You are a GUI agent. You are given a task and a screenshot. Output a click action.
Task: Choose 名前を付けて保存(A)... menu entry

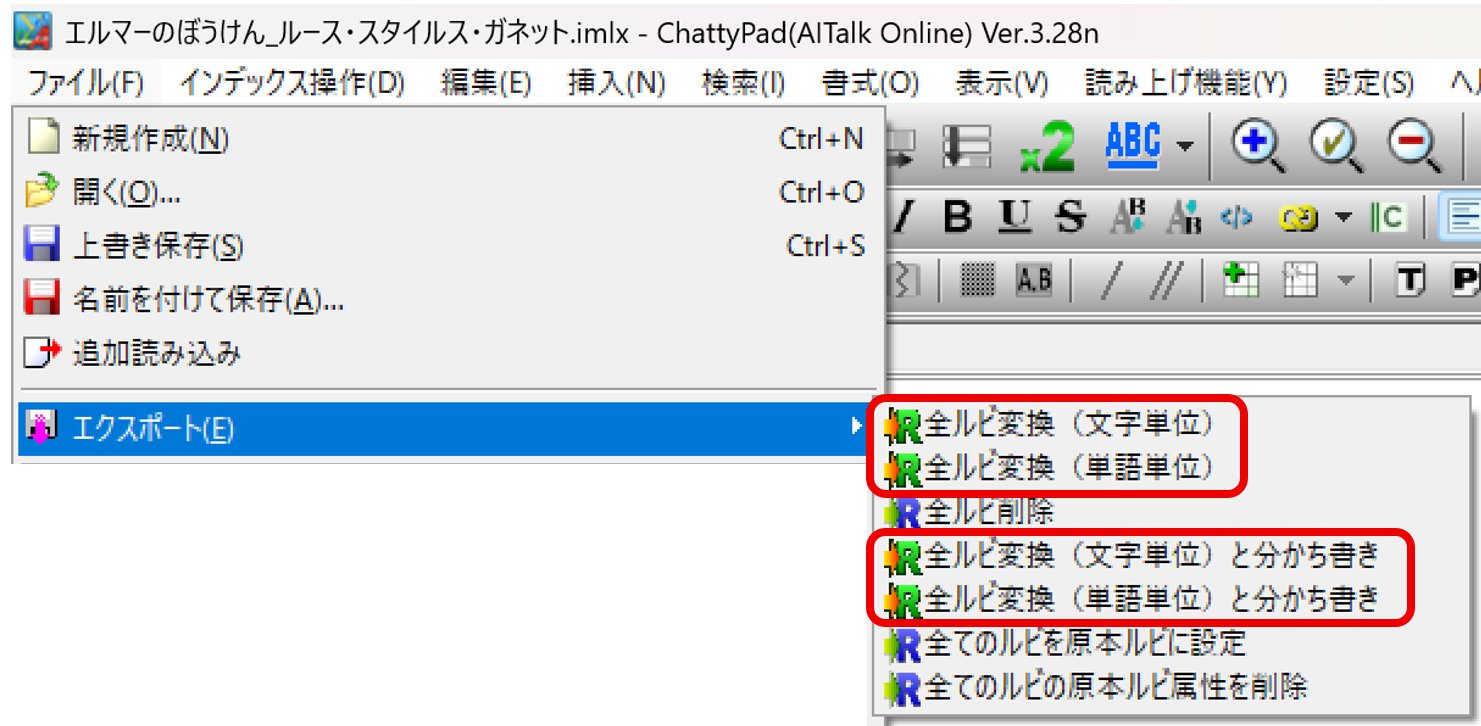pyautogui.click(x=207, y=299)
